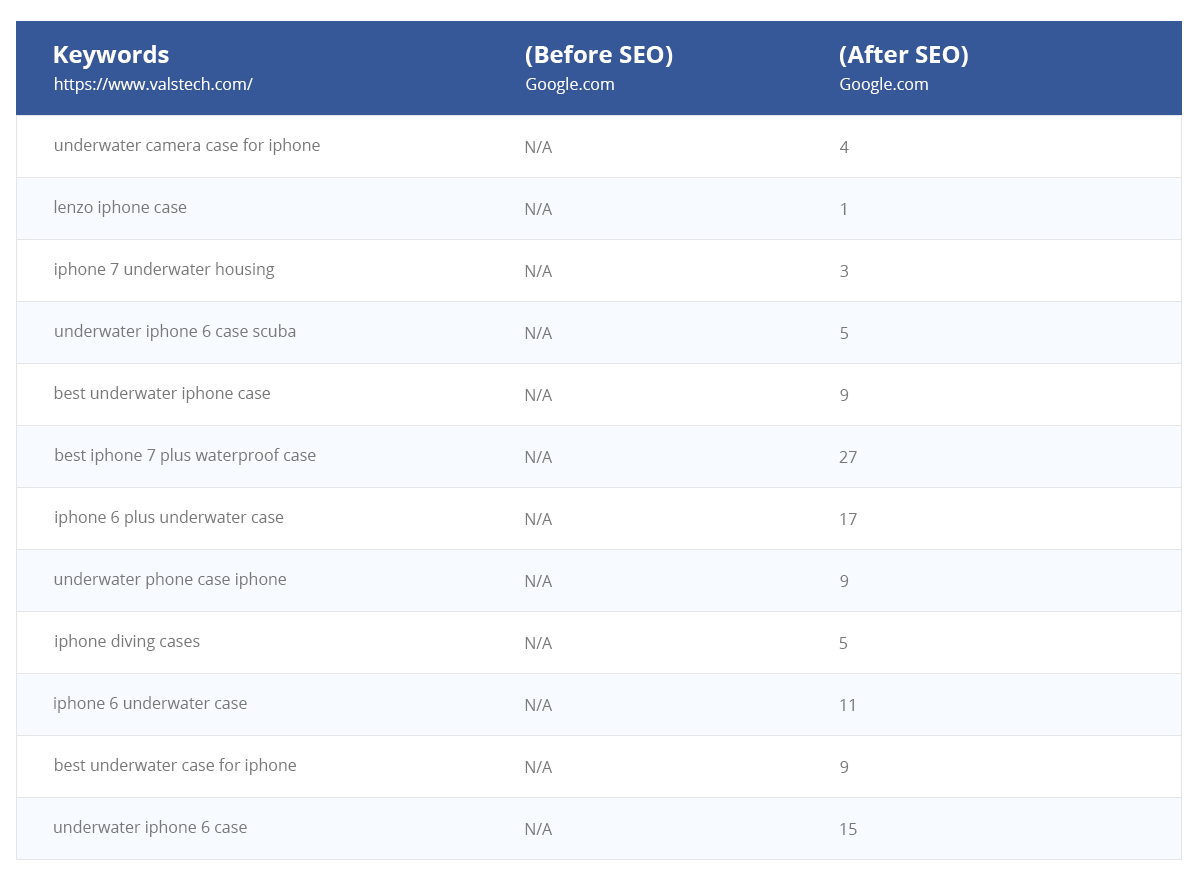This screenshot has width=1199, height=888.
Task: Click the https://www.valstech.com/ URL in header
Action: [x=153, y=84]
